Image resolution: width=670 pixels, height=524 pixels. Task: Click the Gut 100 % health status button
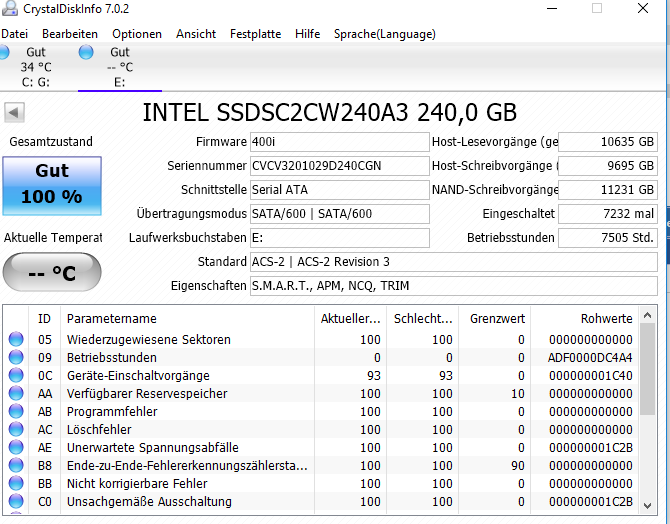click(52, 184)
